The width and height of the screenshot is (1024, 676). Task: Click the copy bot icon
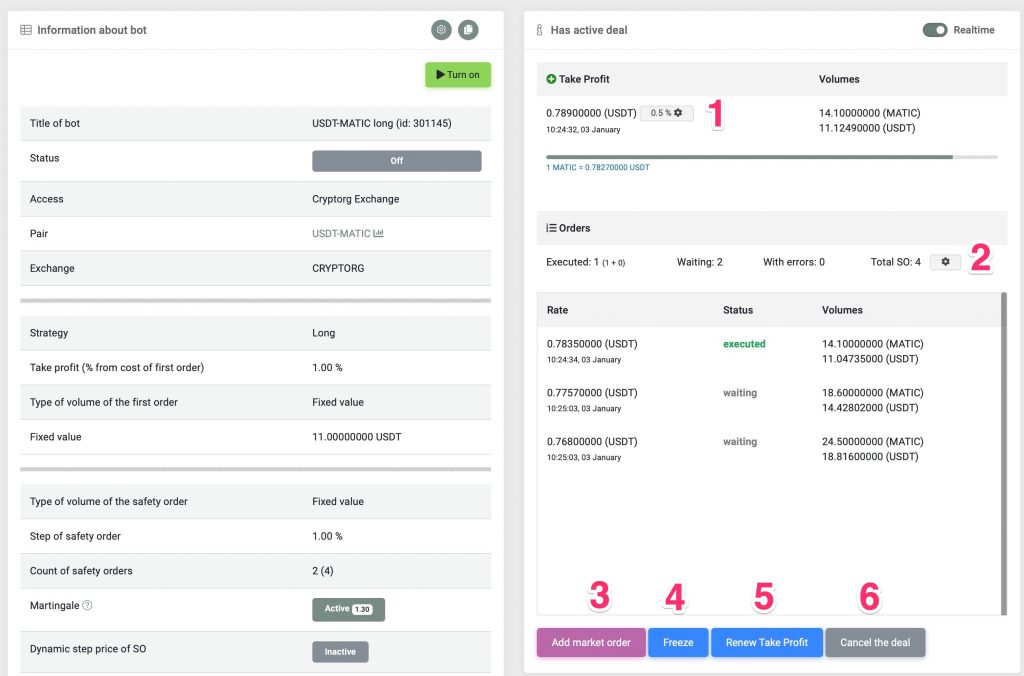point(468,30)
